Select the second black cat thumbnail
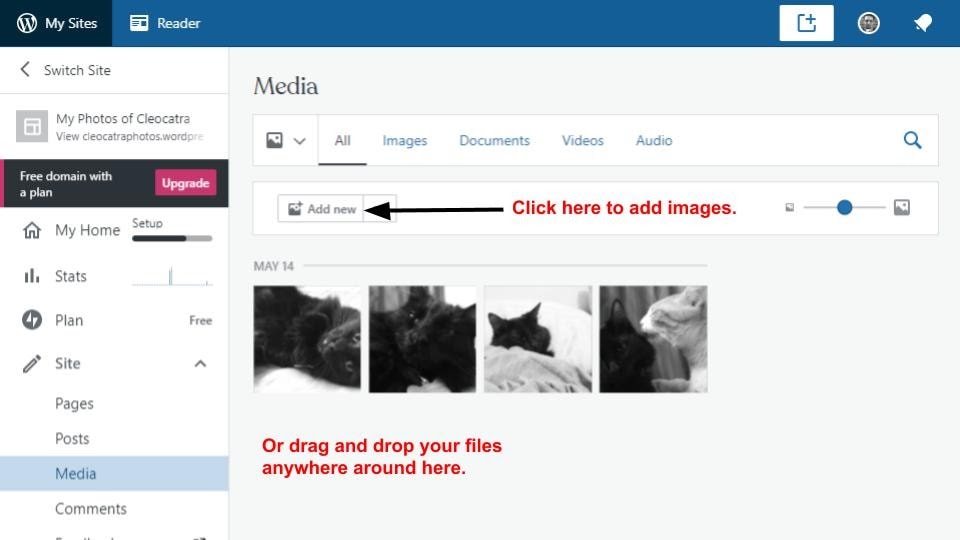Image resolution: width=960 pixels, height=540 pixels. pos(422,339)
